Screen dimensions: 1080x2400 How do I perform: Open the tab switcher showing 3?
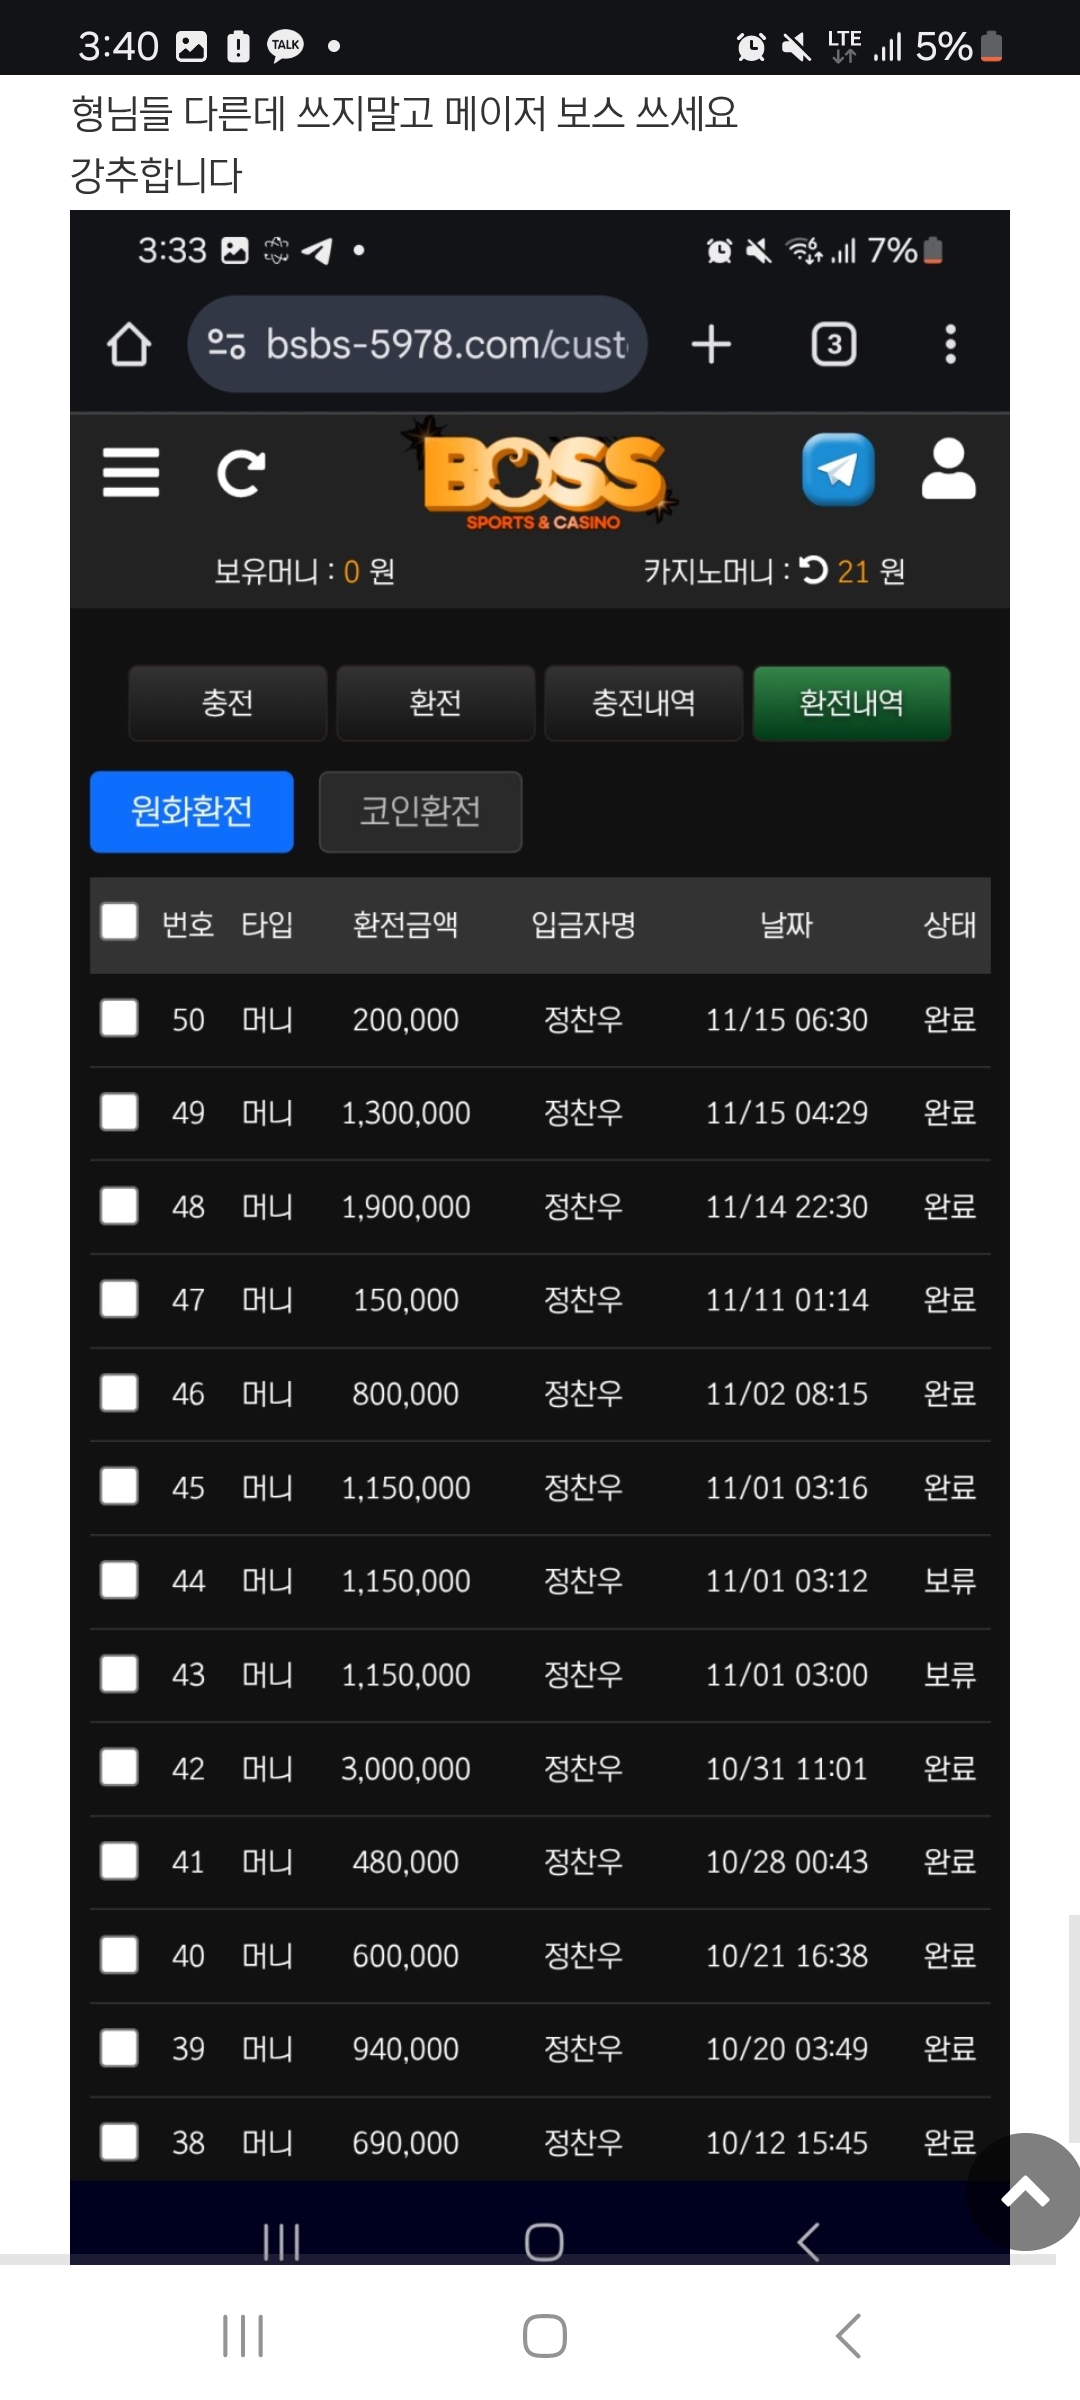click(x=833, y=345)
